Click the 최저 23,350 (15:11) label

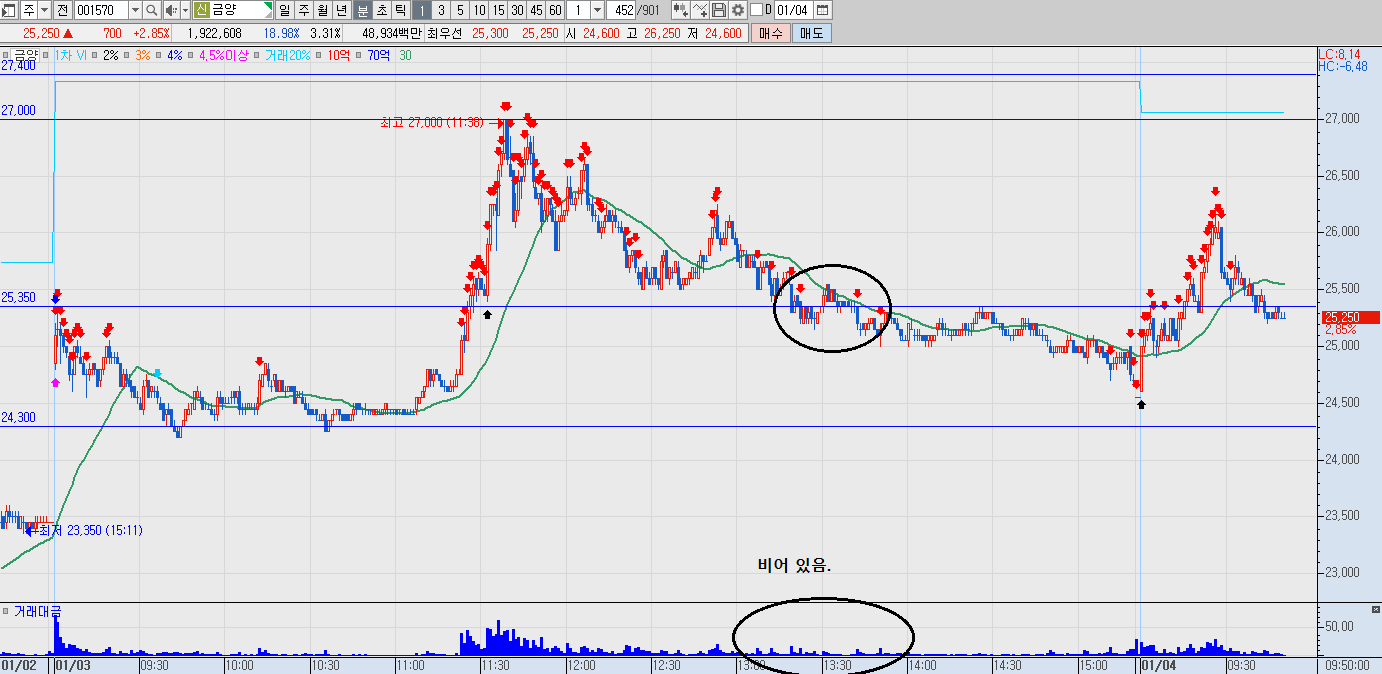pyautogui.click(x=90, y=530)
